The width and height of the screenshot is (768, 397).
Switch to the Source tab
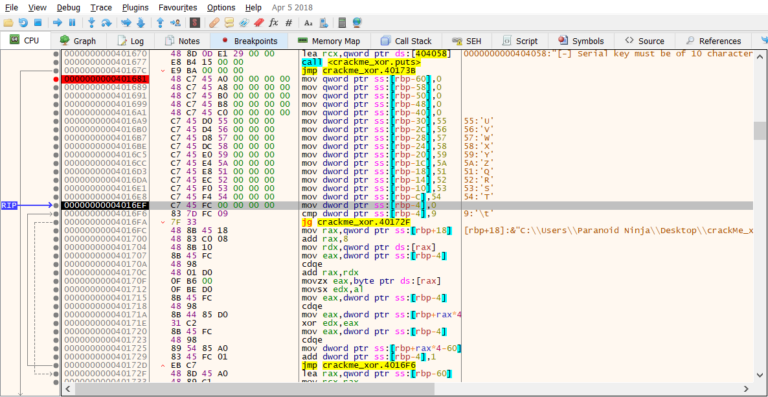click(x=645, y=41)
